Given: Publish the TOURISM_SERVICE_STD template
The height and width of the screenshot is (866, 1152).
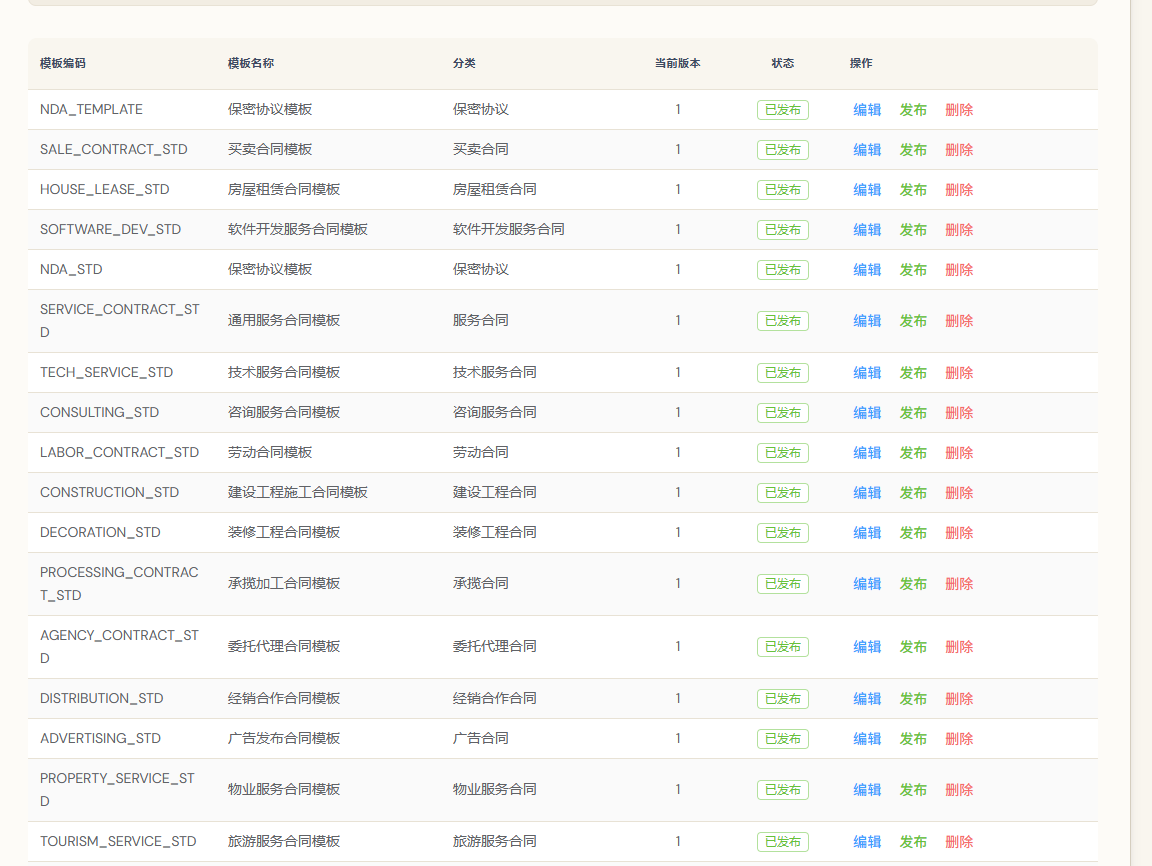Looking at the screenshot, I should click(913, 842).
